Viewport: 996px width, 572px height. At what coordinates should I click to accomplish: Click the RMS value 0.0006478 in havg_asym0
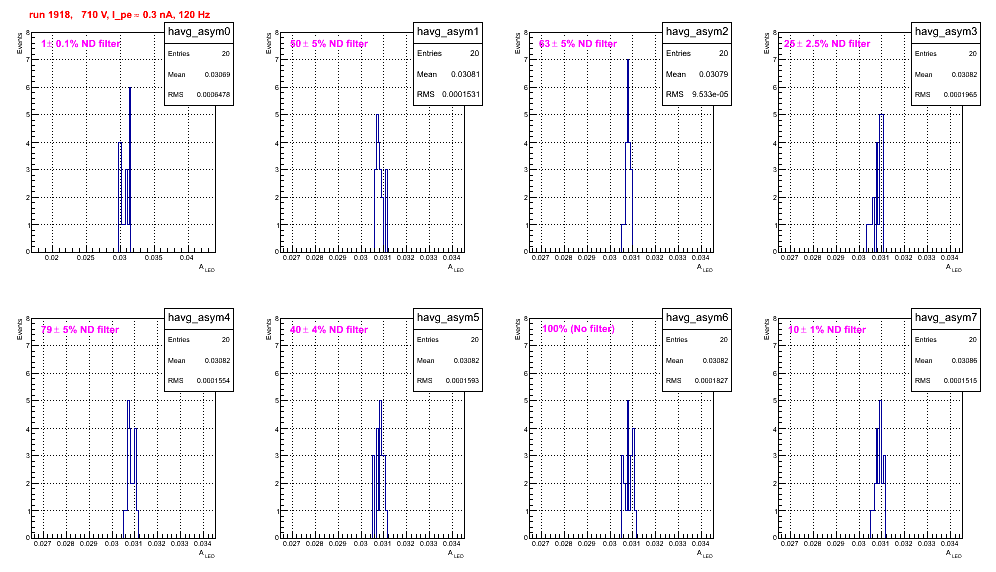coord(213,95)
